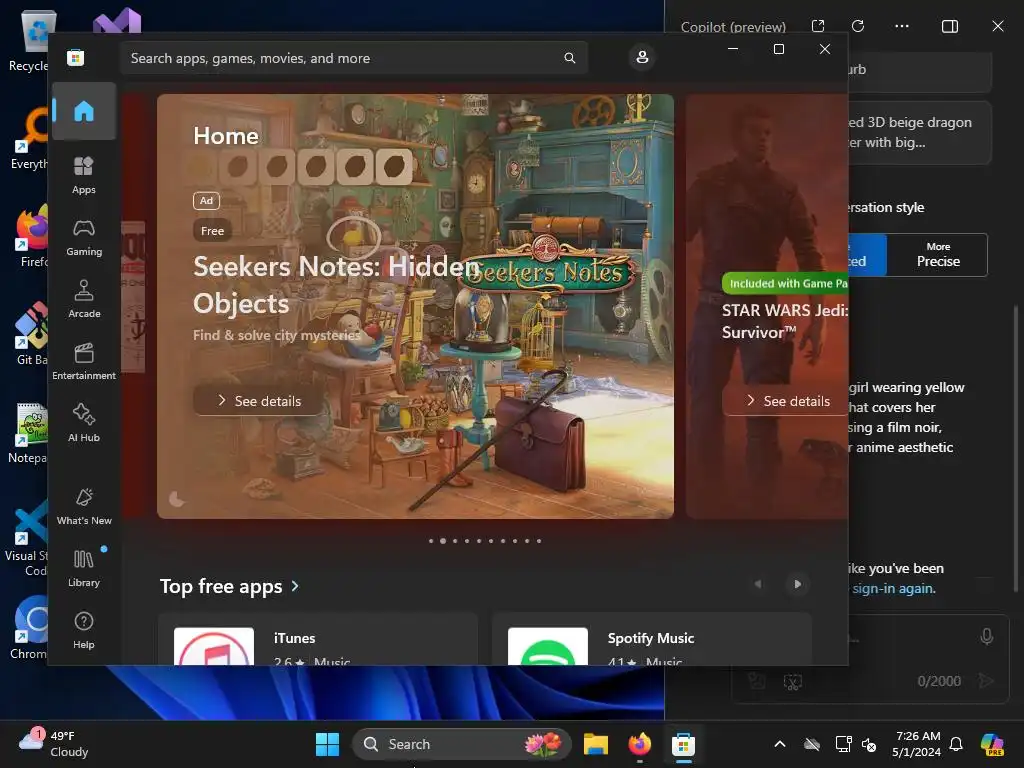Click the network display tray icon

[x=843, y=744]
